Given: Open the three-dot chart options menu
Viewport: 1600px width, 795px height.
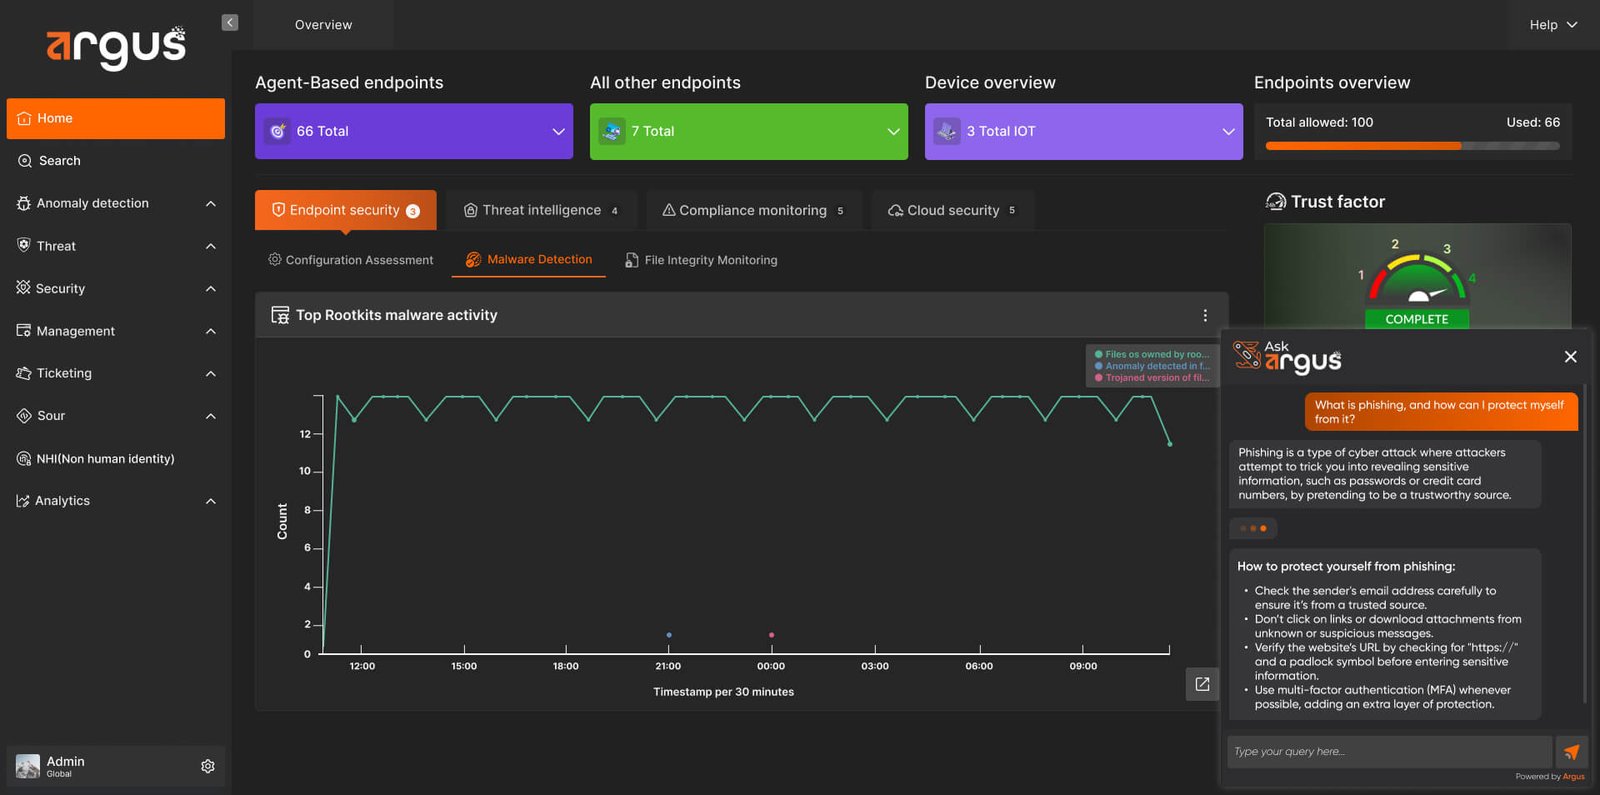Looking at the screenshot, I should pyautogui.click(x=1205, y=315).
